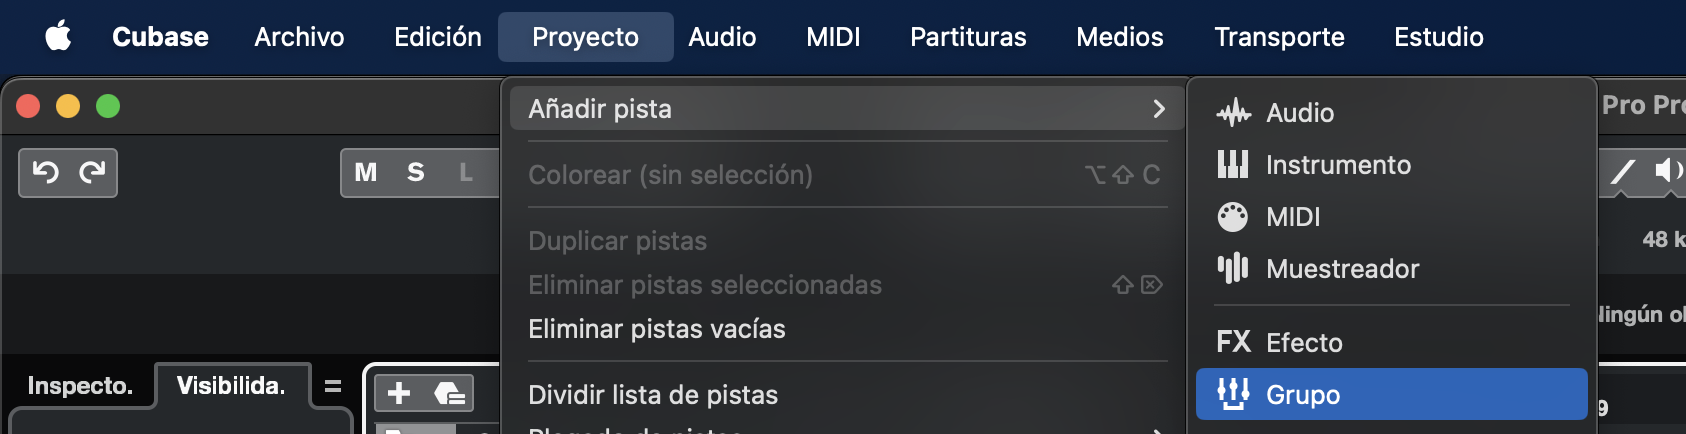Click Dividir lista de pistas
This screenshot has width=1686, height=434.
[653, 395]
